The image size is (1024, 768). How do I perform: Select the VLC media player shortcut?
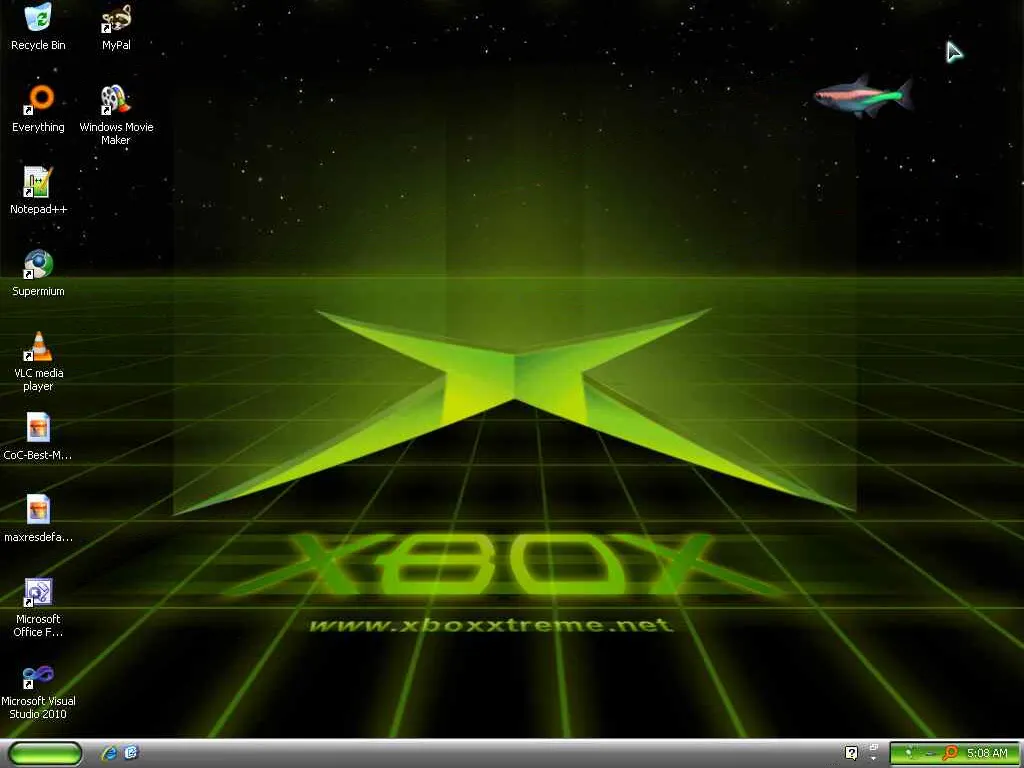coord(38,361)
